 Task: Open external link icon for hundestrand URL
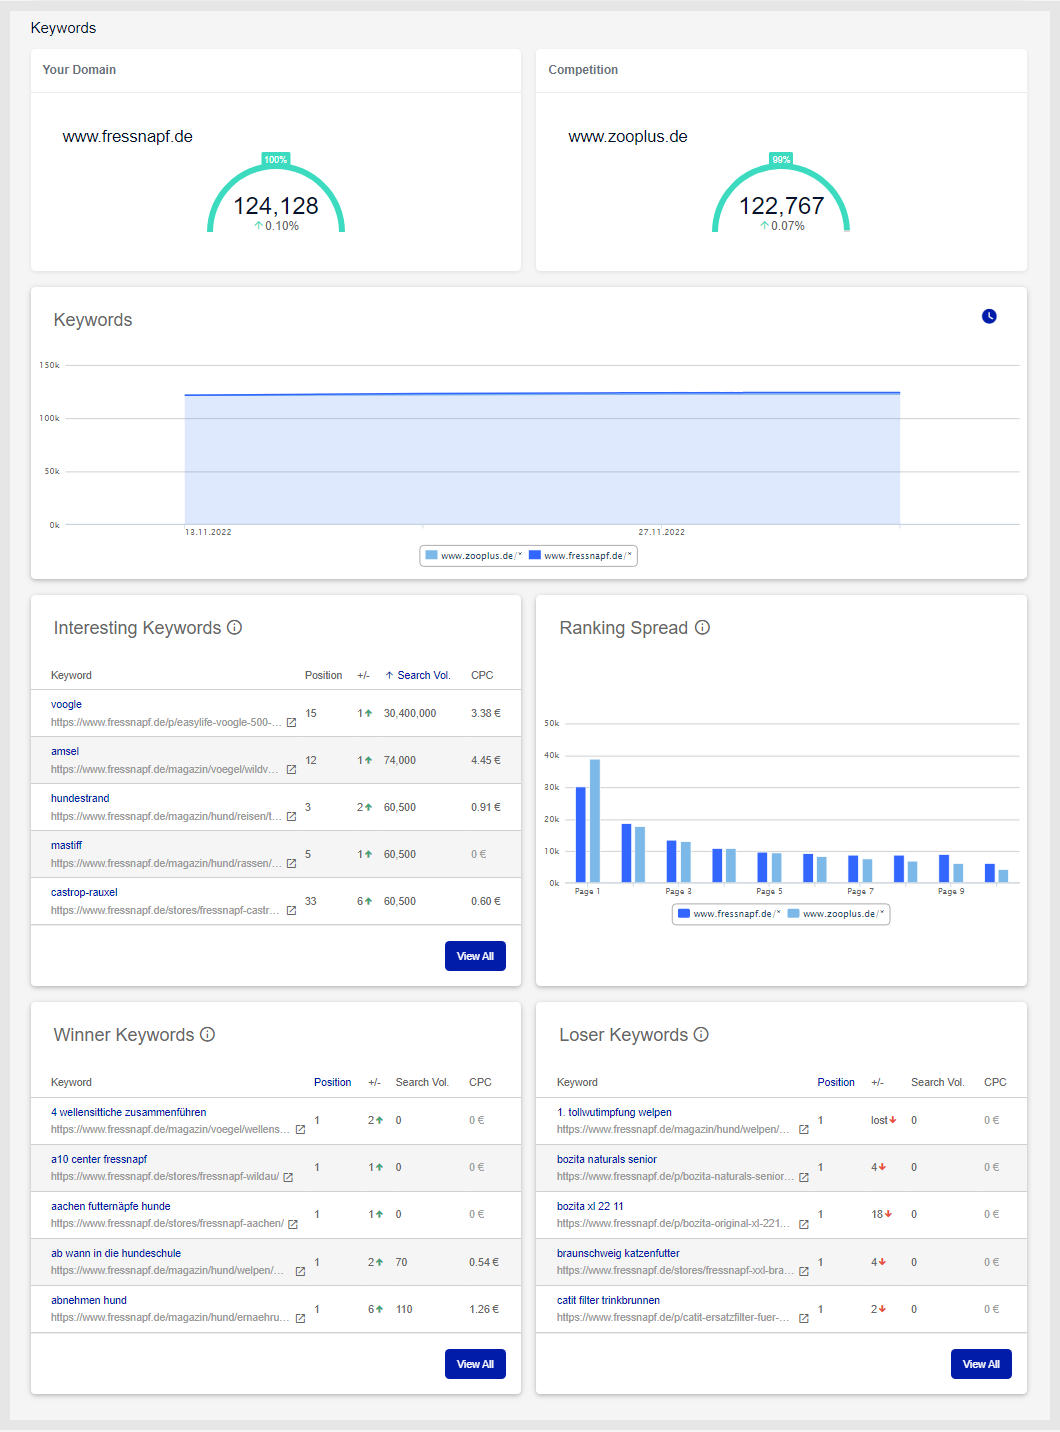(x=291, y=817)
